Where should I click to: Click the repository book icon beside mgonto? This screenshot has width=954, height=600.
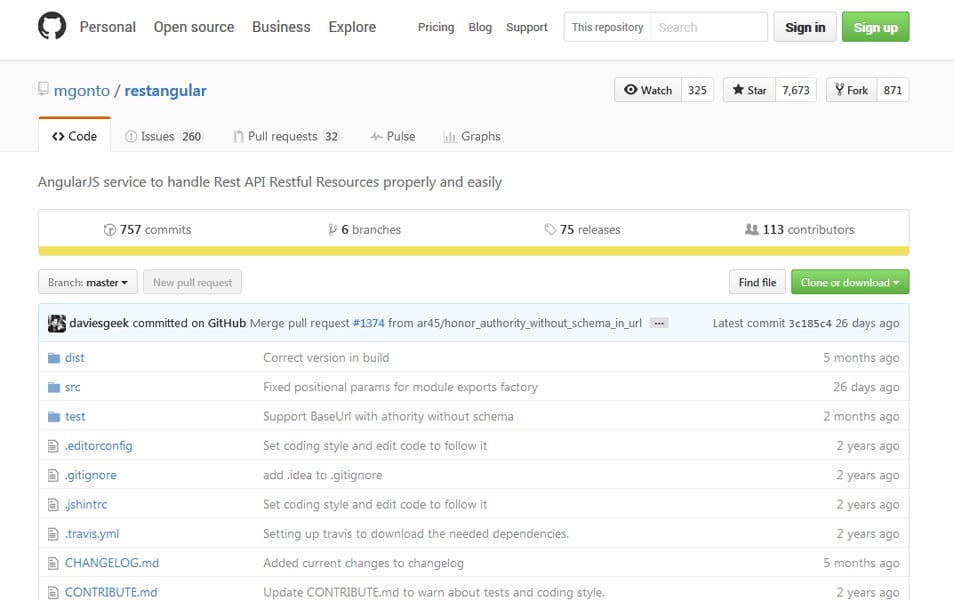pyautogui.click(x=43, y=89)
